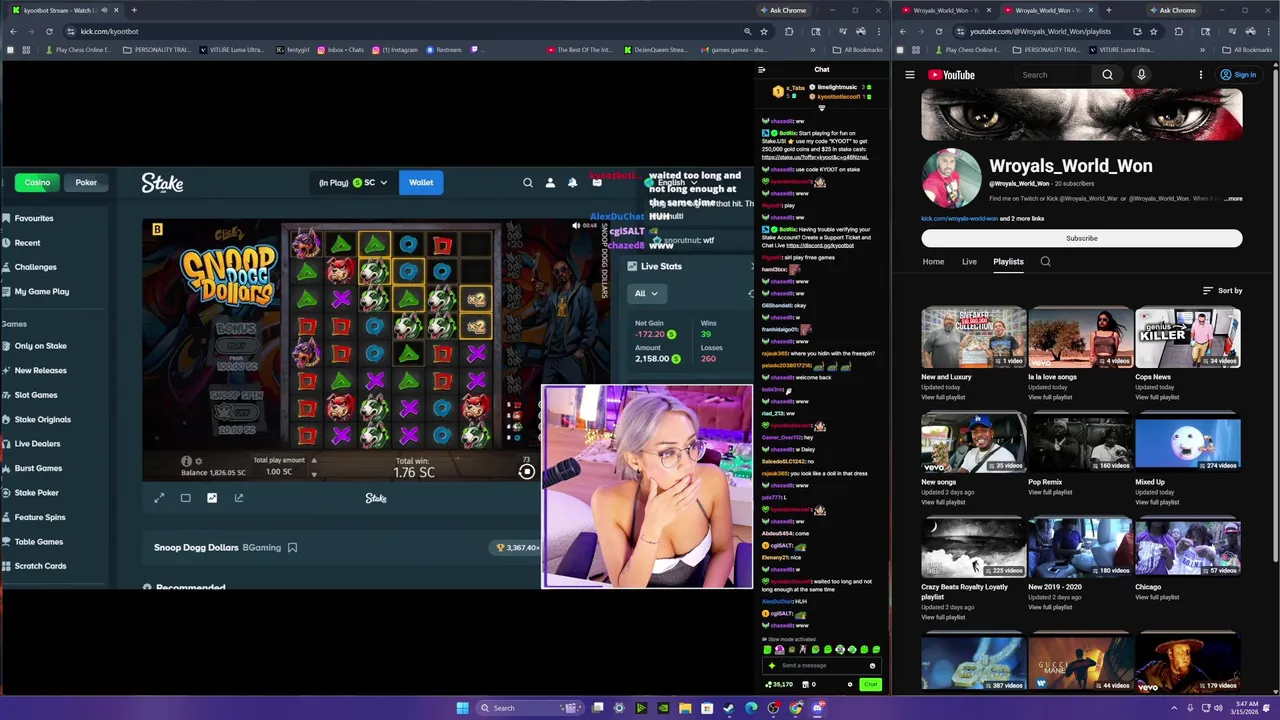Image resolution: width=1280 pixels, height=720 pixels.
Task: Click the fullscreen expand icon below the game
Action: pos(159,498)
